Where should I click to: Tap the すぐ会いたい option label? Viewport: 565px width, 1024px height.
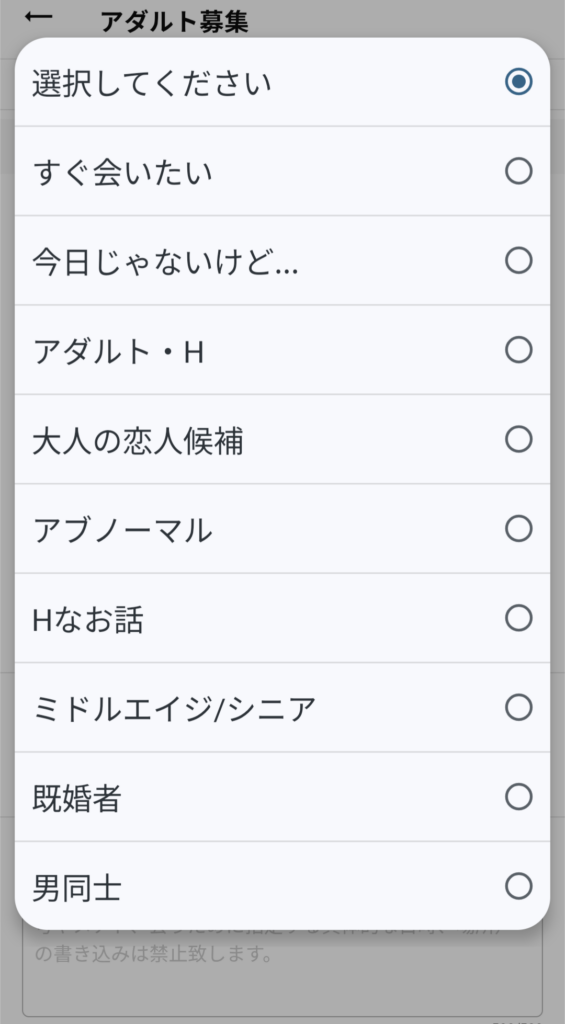[123, 173]
